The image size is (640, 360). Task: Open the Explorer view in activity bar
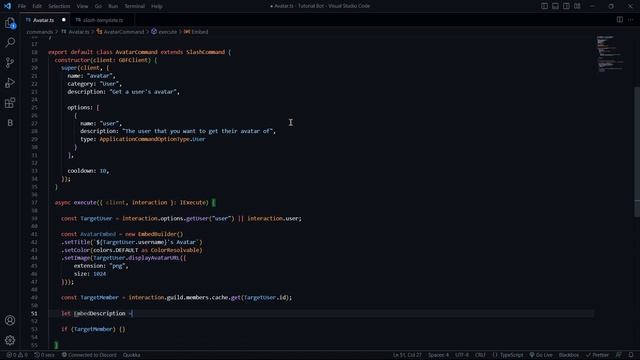coord(10,23)
